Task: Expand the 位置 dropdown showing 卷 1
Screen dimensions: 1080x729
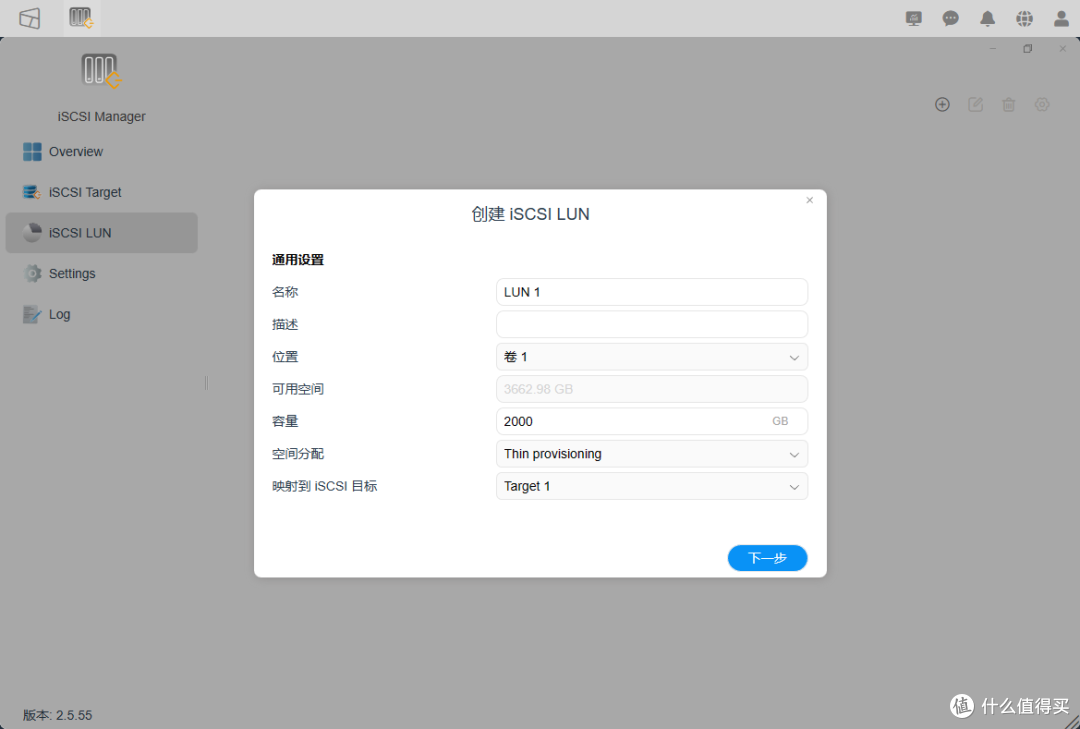Action: [652, 357]
